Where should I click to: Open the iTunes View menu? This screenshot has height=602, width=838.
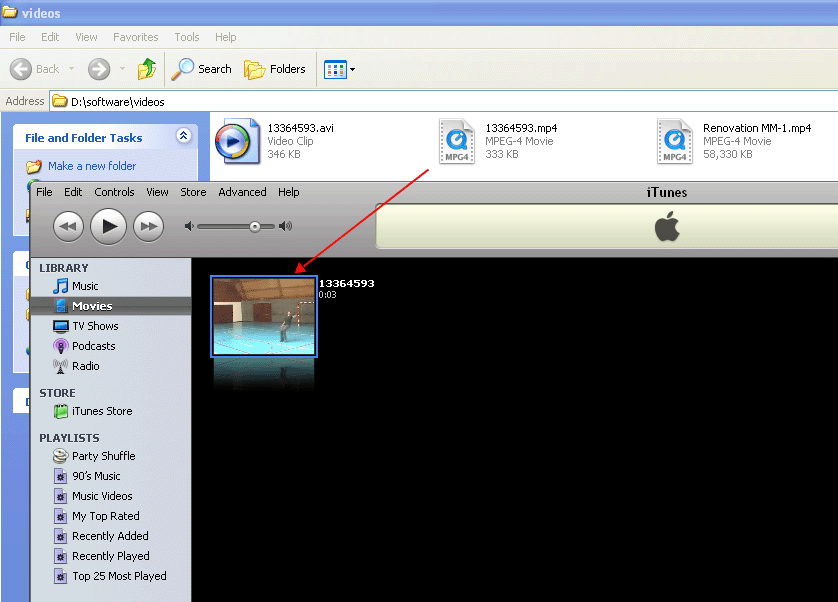pos(157,192)
